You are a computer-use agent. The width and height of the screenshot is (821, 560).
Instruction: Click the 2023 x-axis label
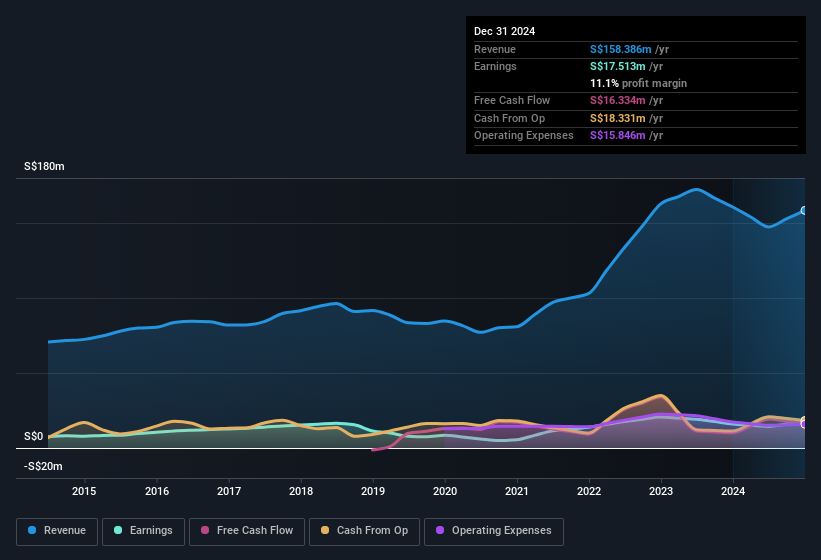(661, 491)
